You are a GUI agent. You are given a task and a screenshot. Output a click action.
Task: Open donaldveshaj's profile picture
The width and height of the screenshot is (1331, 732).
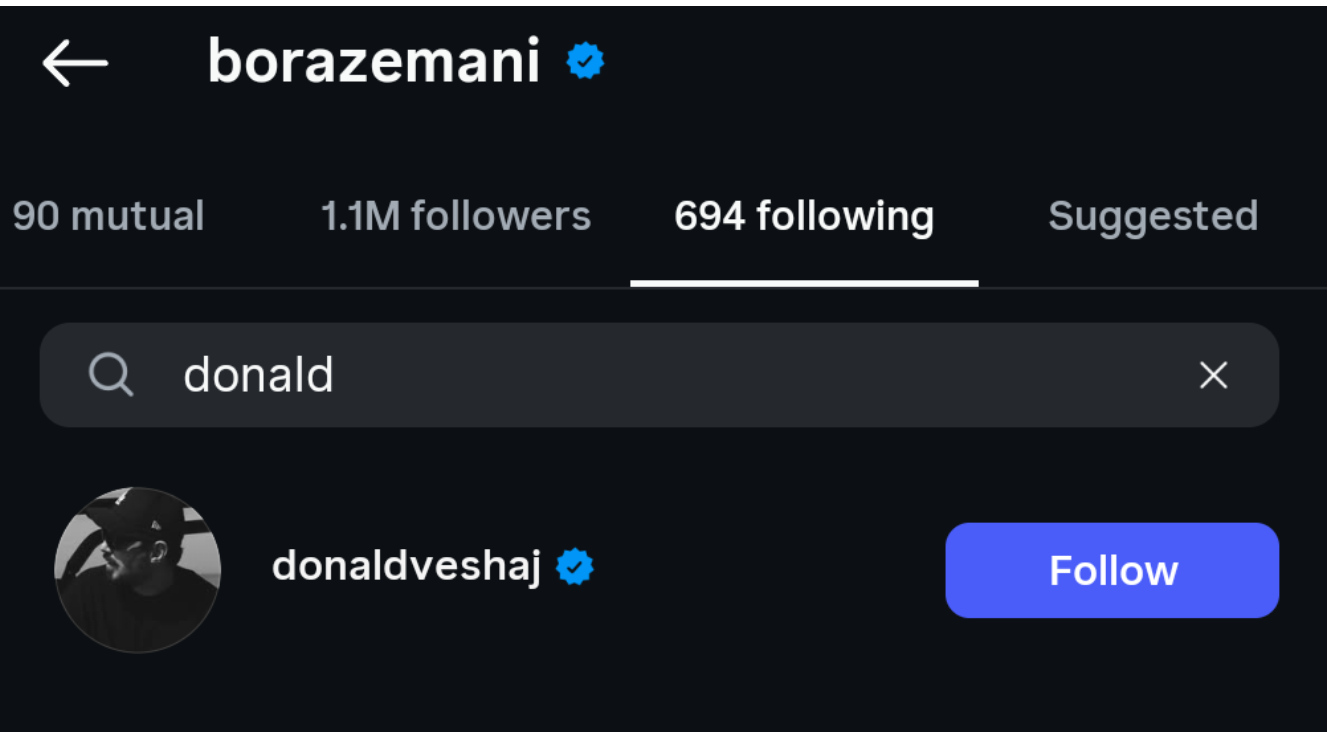coord(137,570)
